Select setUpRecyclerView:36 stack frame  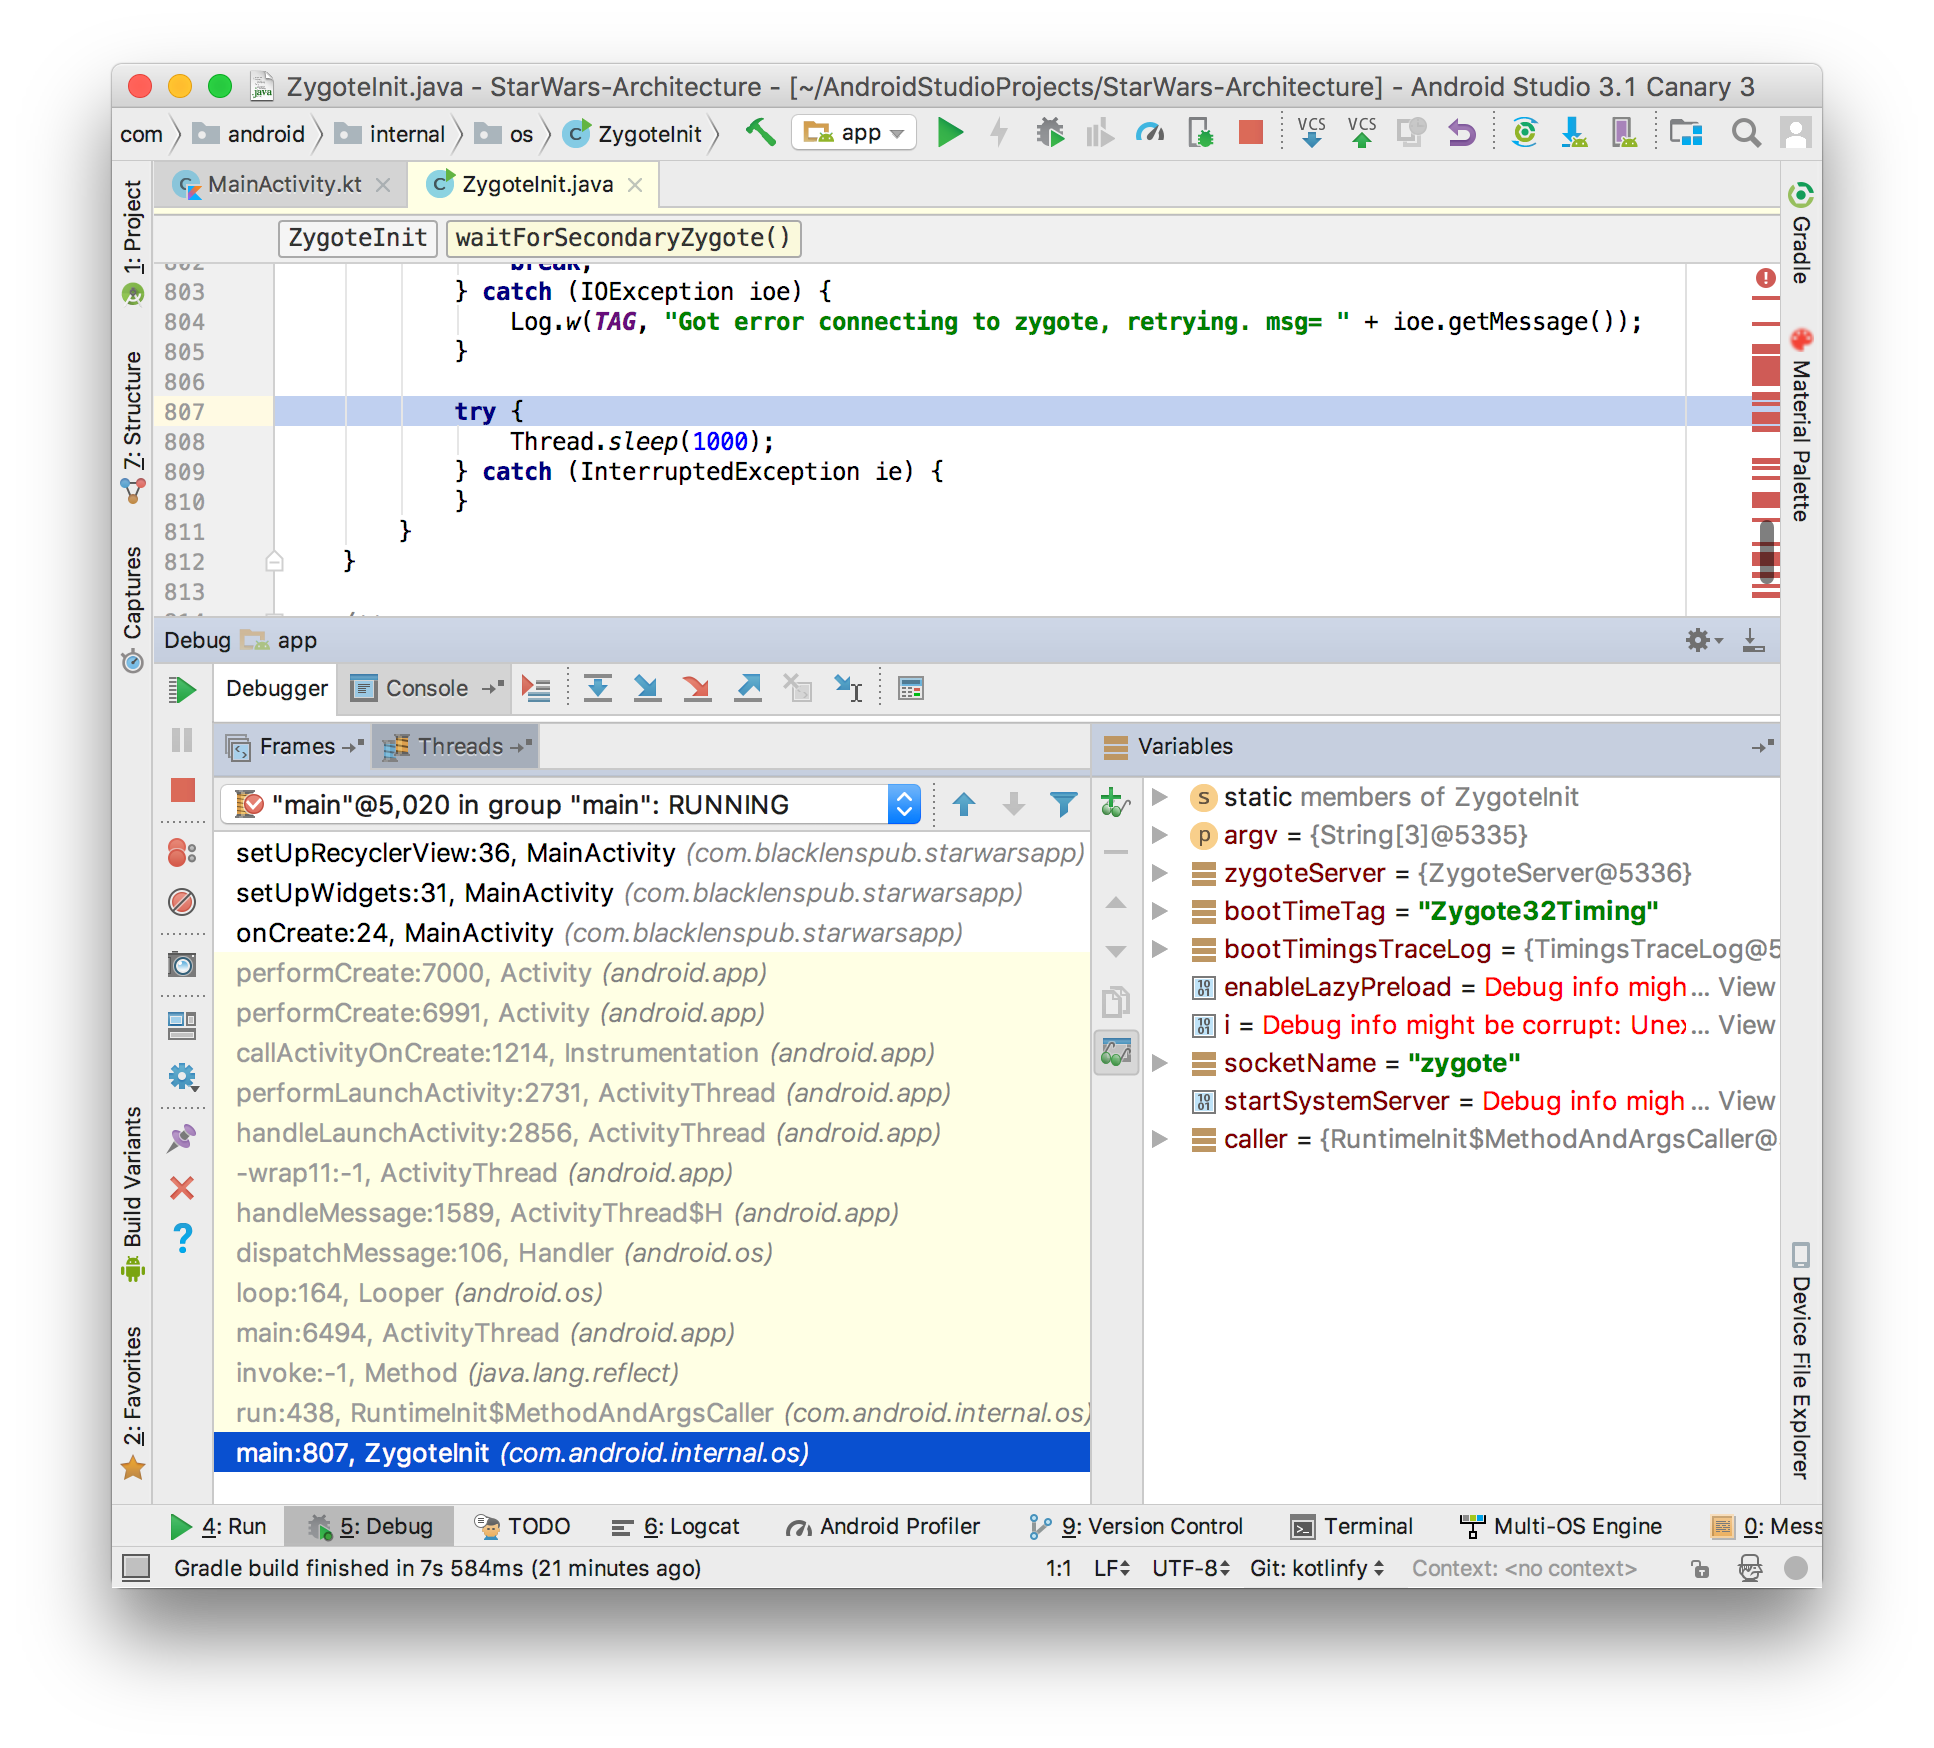pyautogui.click(x=652, y=853)
